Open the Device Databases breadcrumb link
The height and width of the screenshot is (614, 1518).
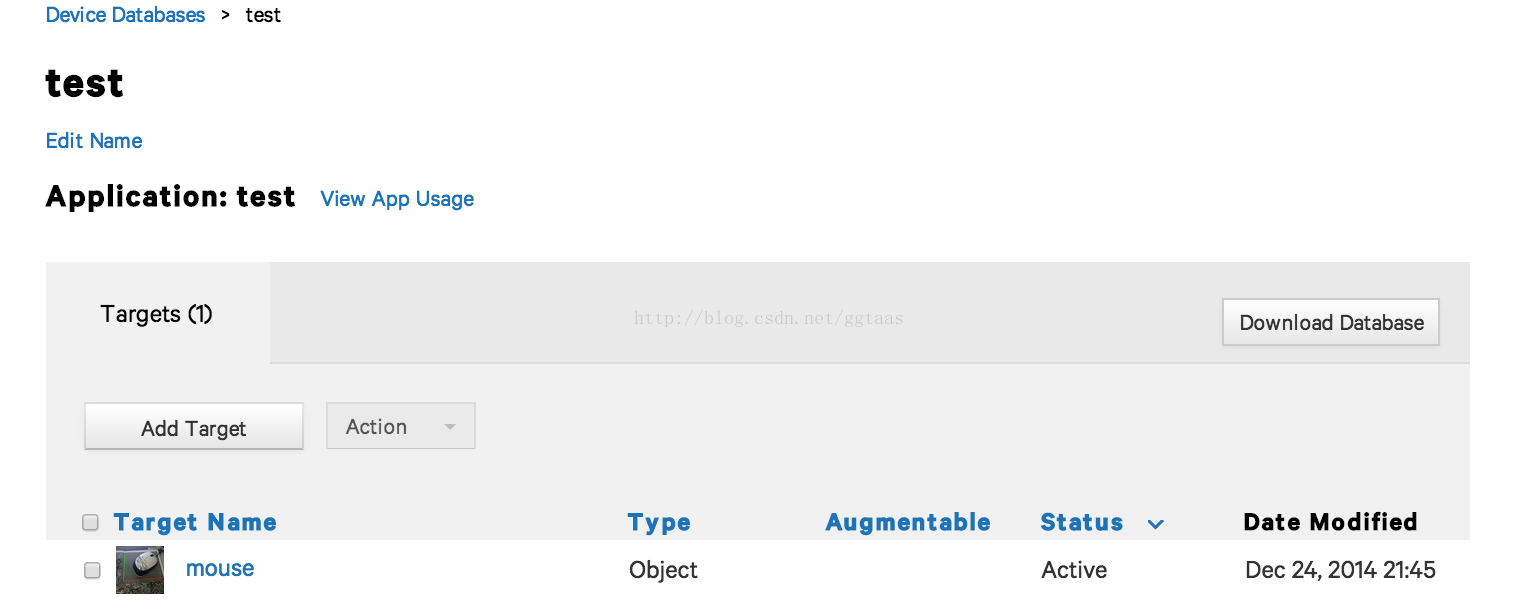[125, 15]
